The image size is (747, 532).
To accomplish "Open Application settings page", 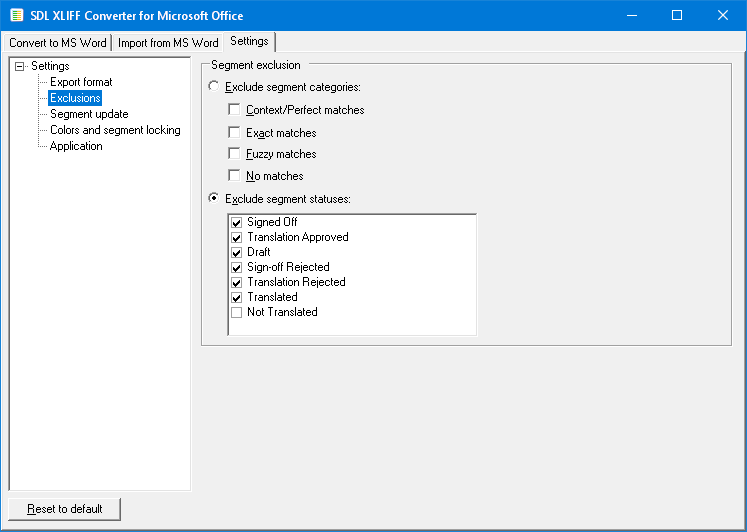I will pyautogui.click(x=76, y=146).
